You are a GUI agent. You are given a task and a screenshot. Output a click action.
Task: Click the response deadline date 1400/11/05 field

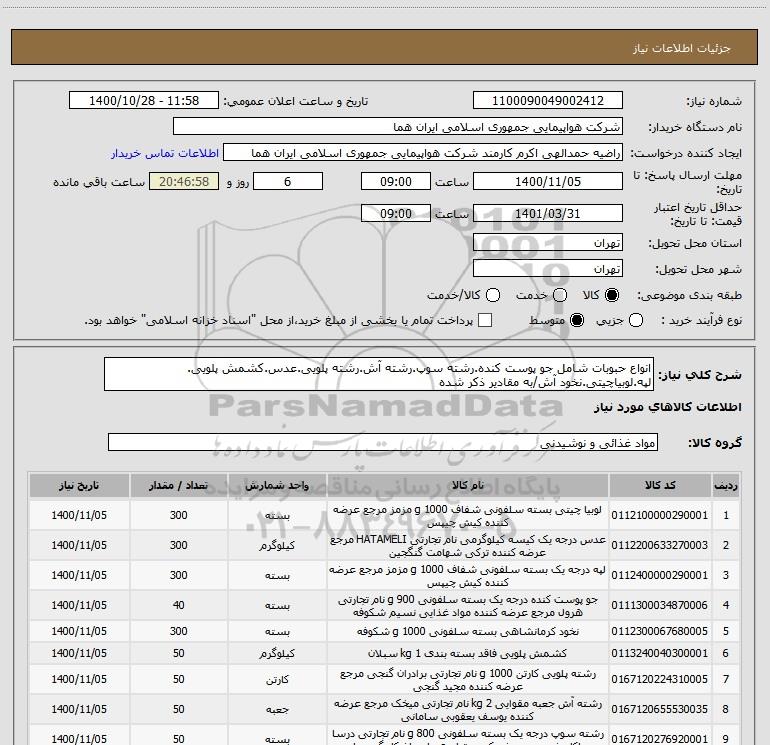point(547,181)
